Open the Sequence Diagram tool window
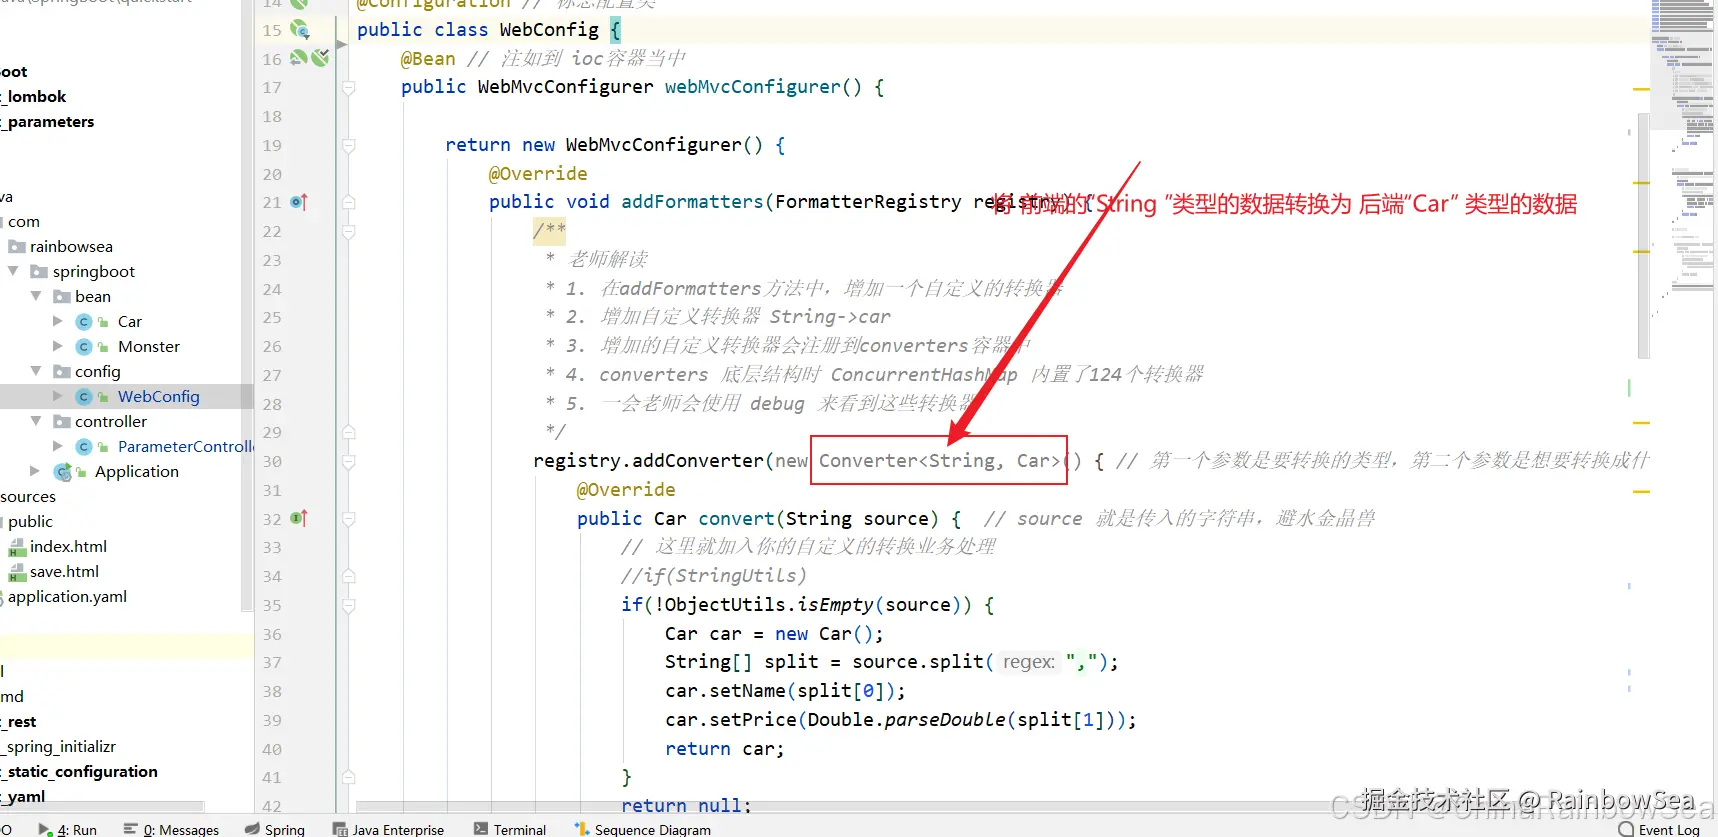 (643, 829)
